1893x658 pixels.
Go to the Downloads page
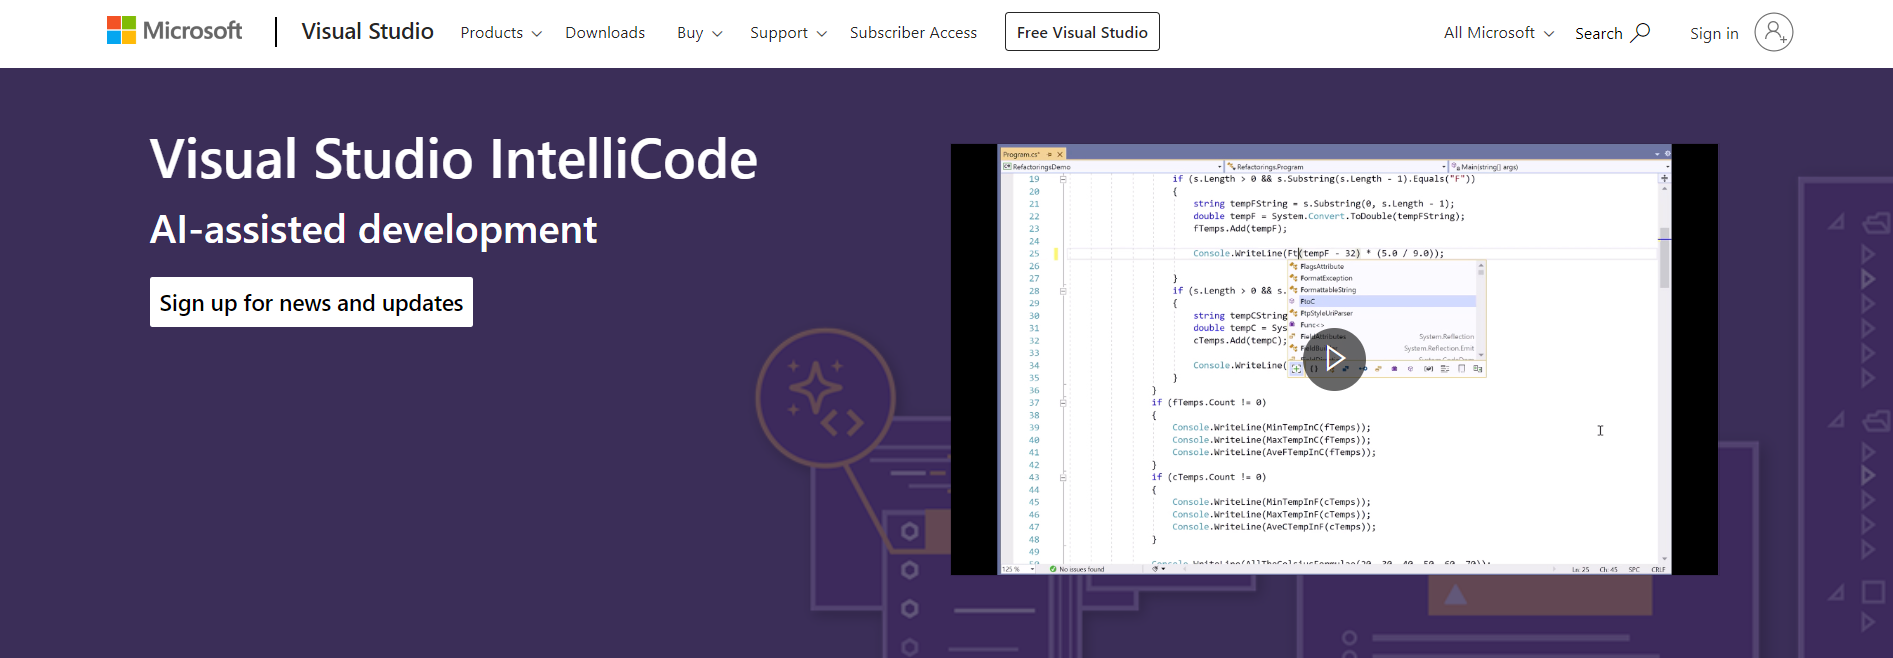605,33
